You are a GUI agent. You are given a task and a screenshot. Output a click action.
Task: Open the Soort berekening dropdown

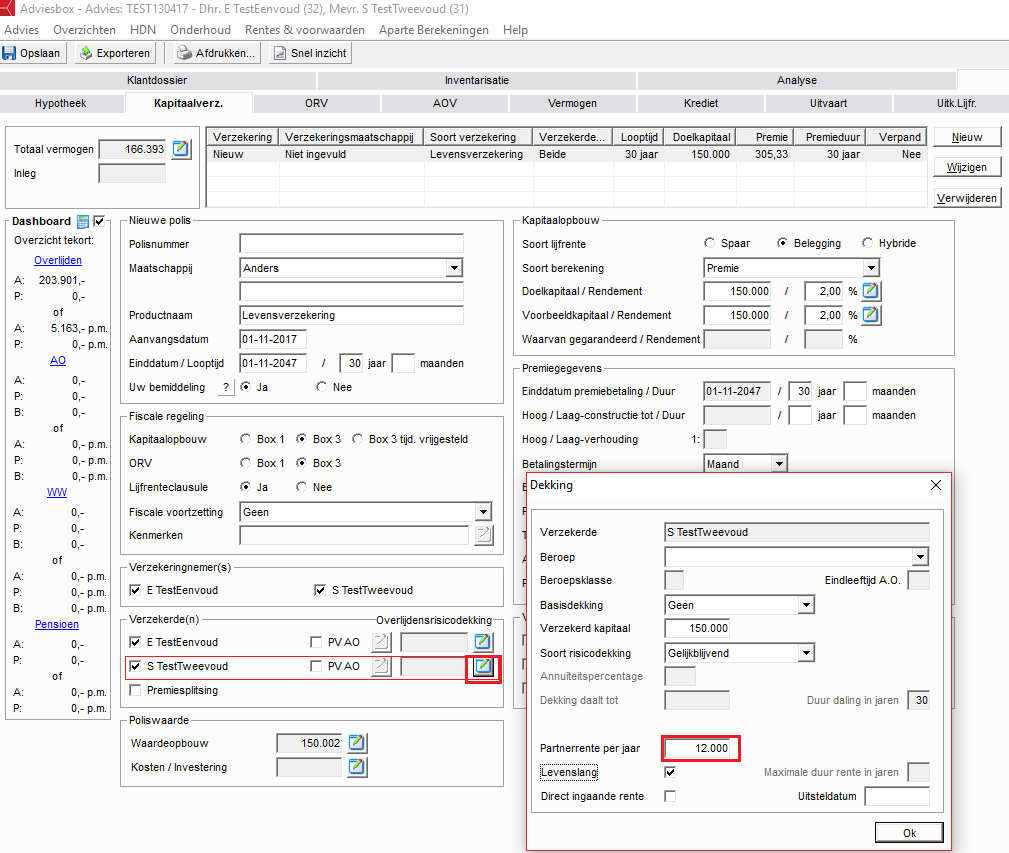(871, 268)
